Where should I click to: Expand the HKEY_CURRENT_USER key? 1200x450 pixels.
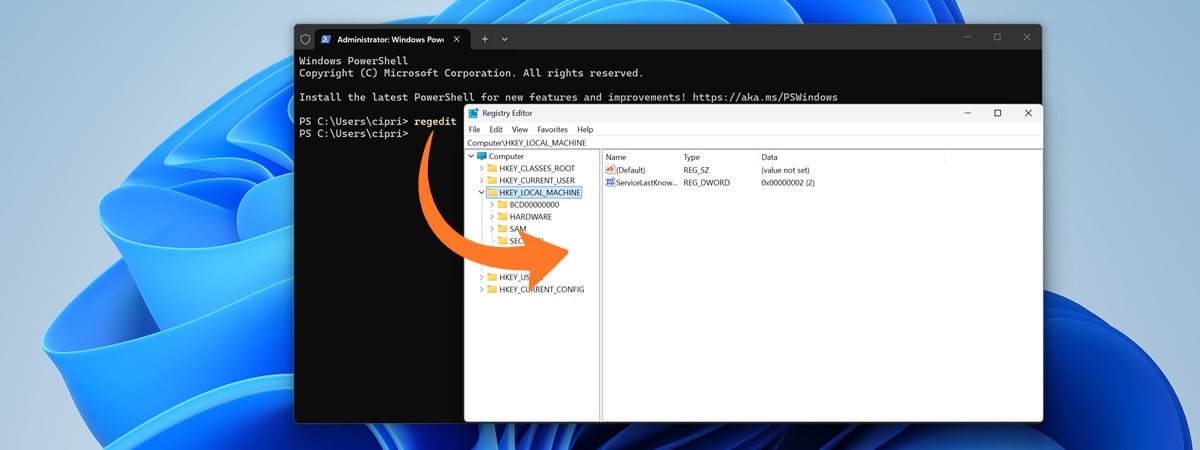click(x=481, y=180)
